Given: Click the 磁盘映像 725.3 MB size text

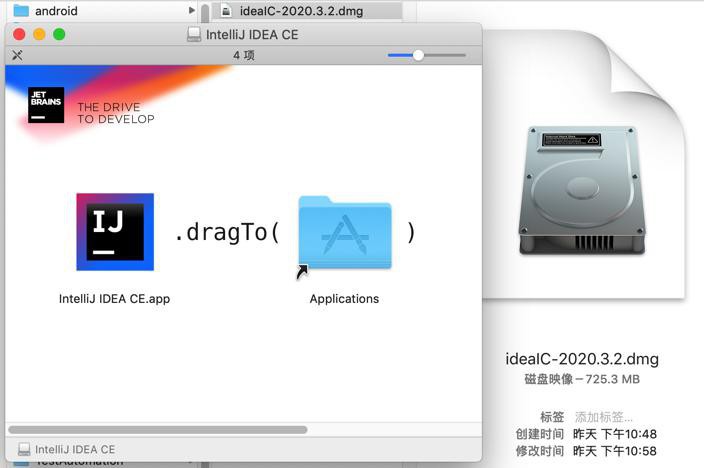Looking at the screenshot, I should tap(582, 380).
